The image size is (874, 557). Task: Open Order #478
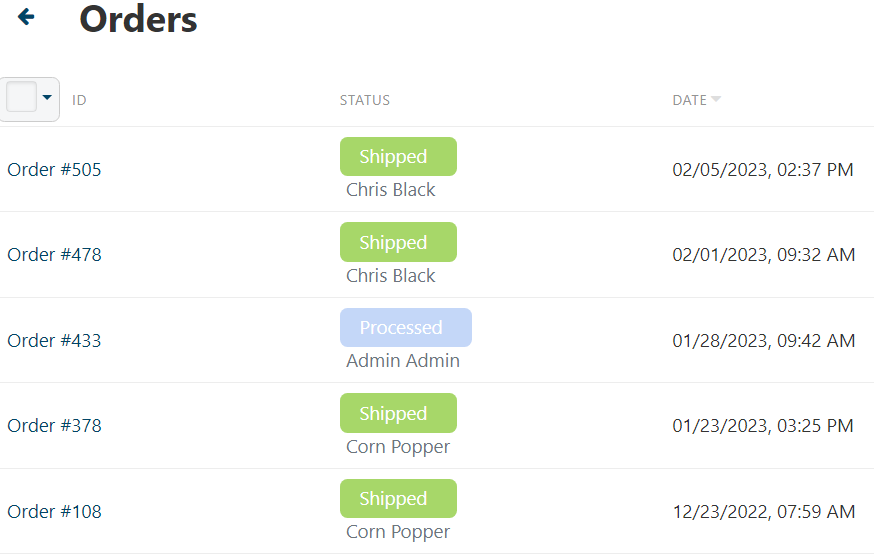click(x=54, y=254)
